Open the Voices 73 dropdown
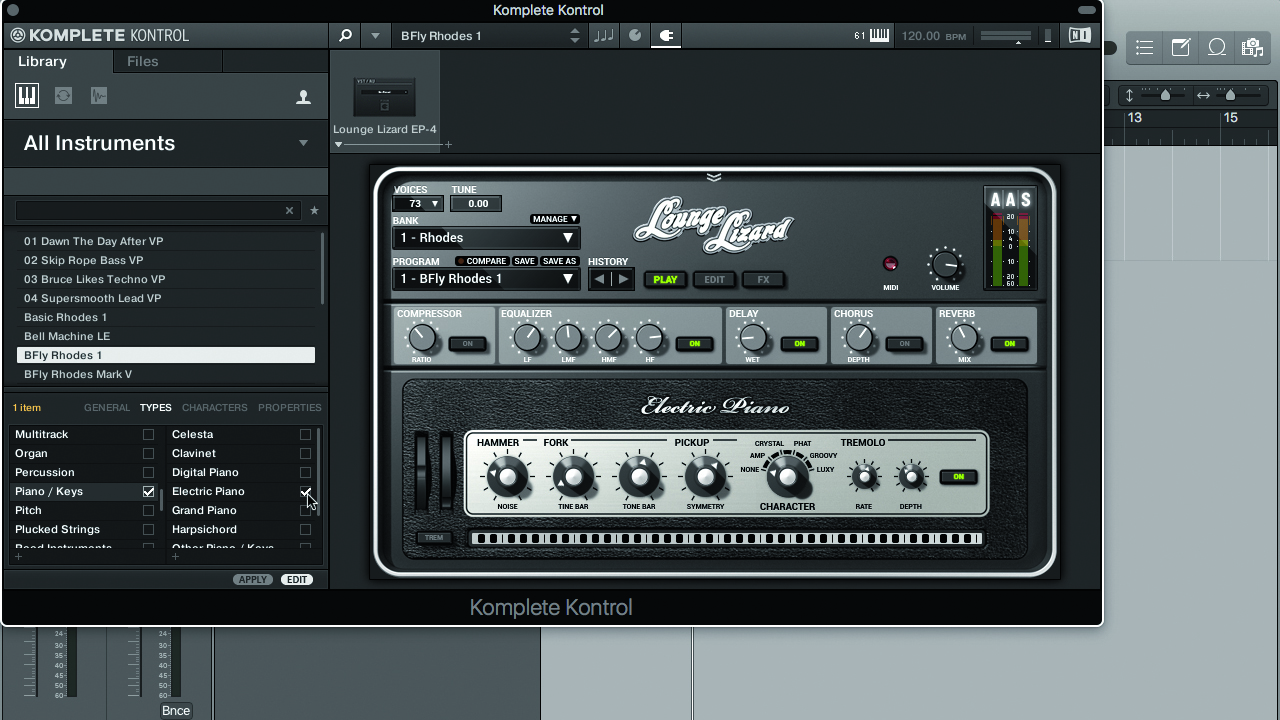This screenshot has height=720, width=1280. (x=418, y=204)
